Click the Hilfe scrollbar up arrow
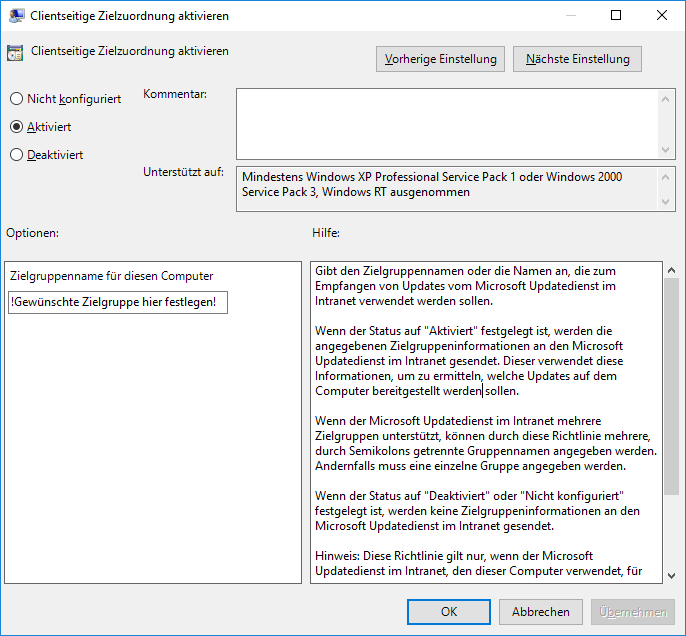 (x=671, y=271)
